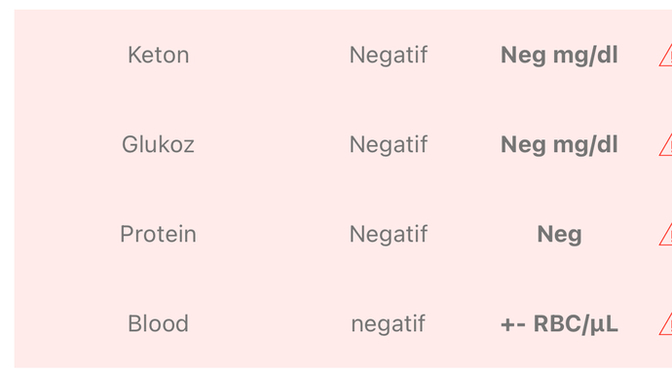Open the Keton result row
The height and width of the screenshot is (378, 672).
pos(343,55)
